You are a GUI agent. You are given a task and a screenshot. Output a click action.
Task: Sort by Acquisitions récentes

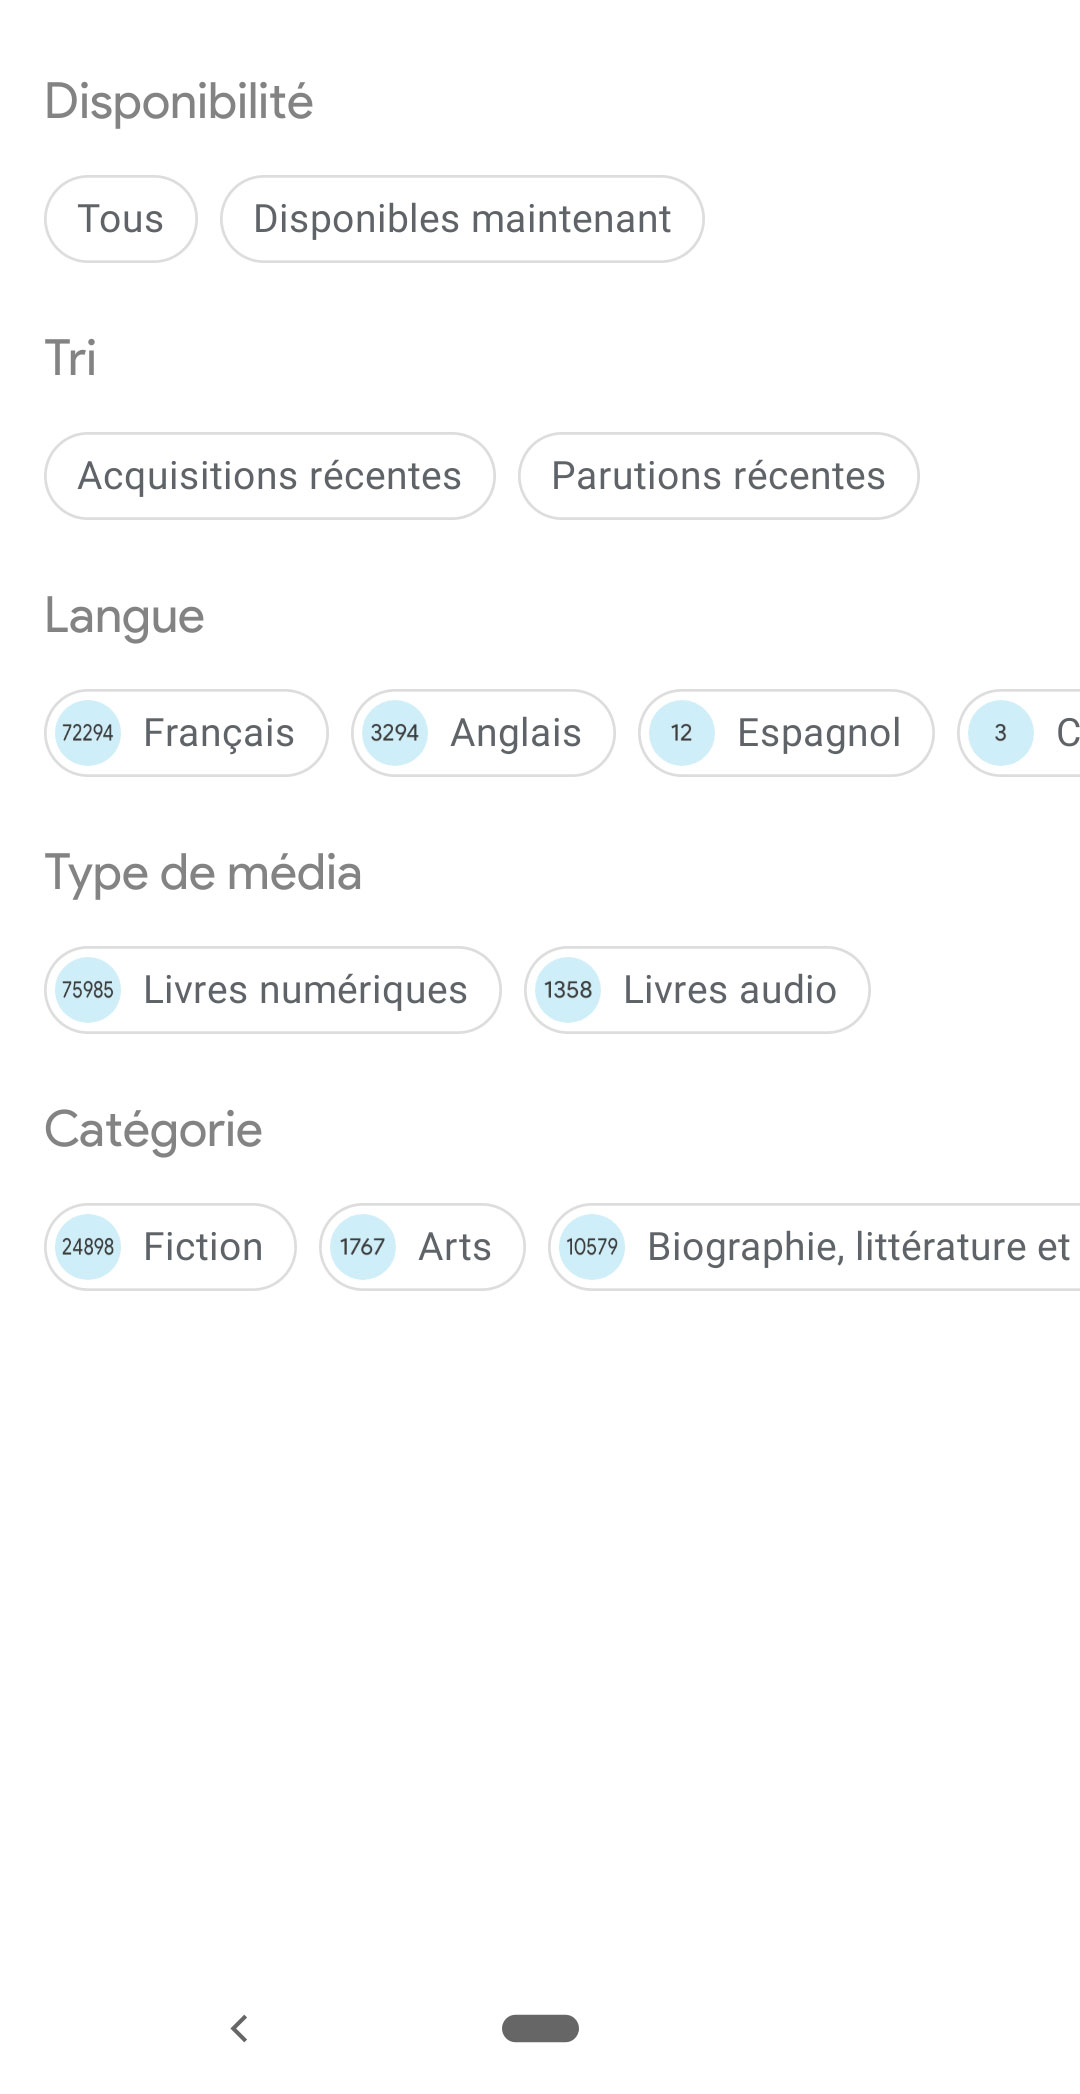coord(270,476)
